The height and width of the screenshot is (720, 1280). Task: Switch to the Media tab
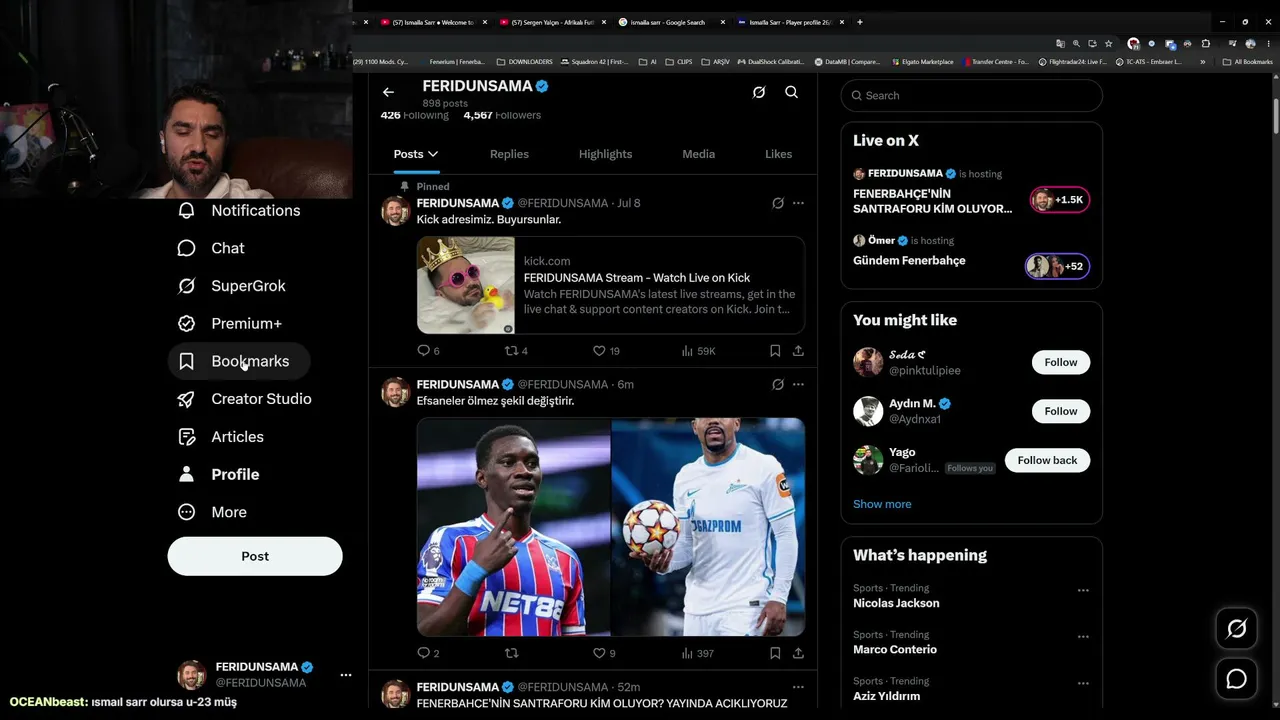tap(698, 154)
